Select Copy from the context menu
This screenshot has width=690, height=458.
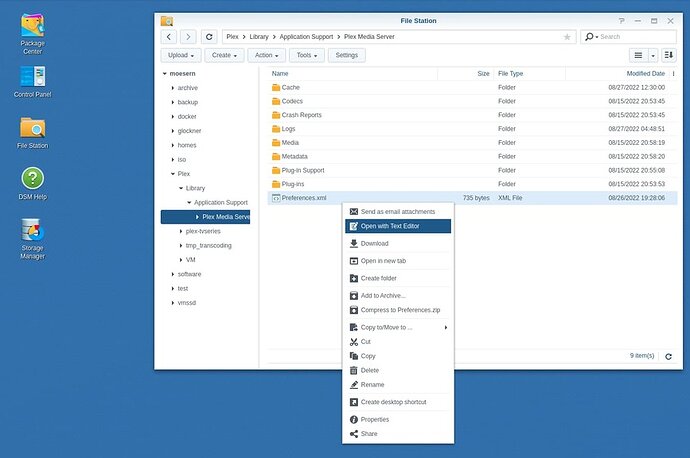(x=398, y=356)
